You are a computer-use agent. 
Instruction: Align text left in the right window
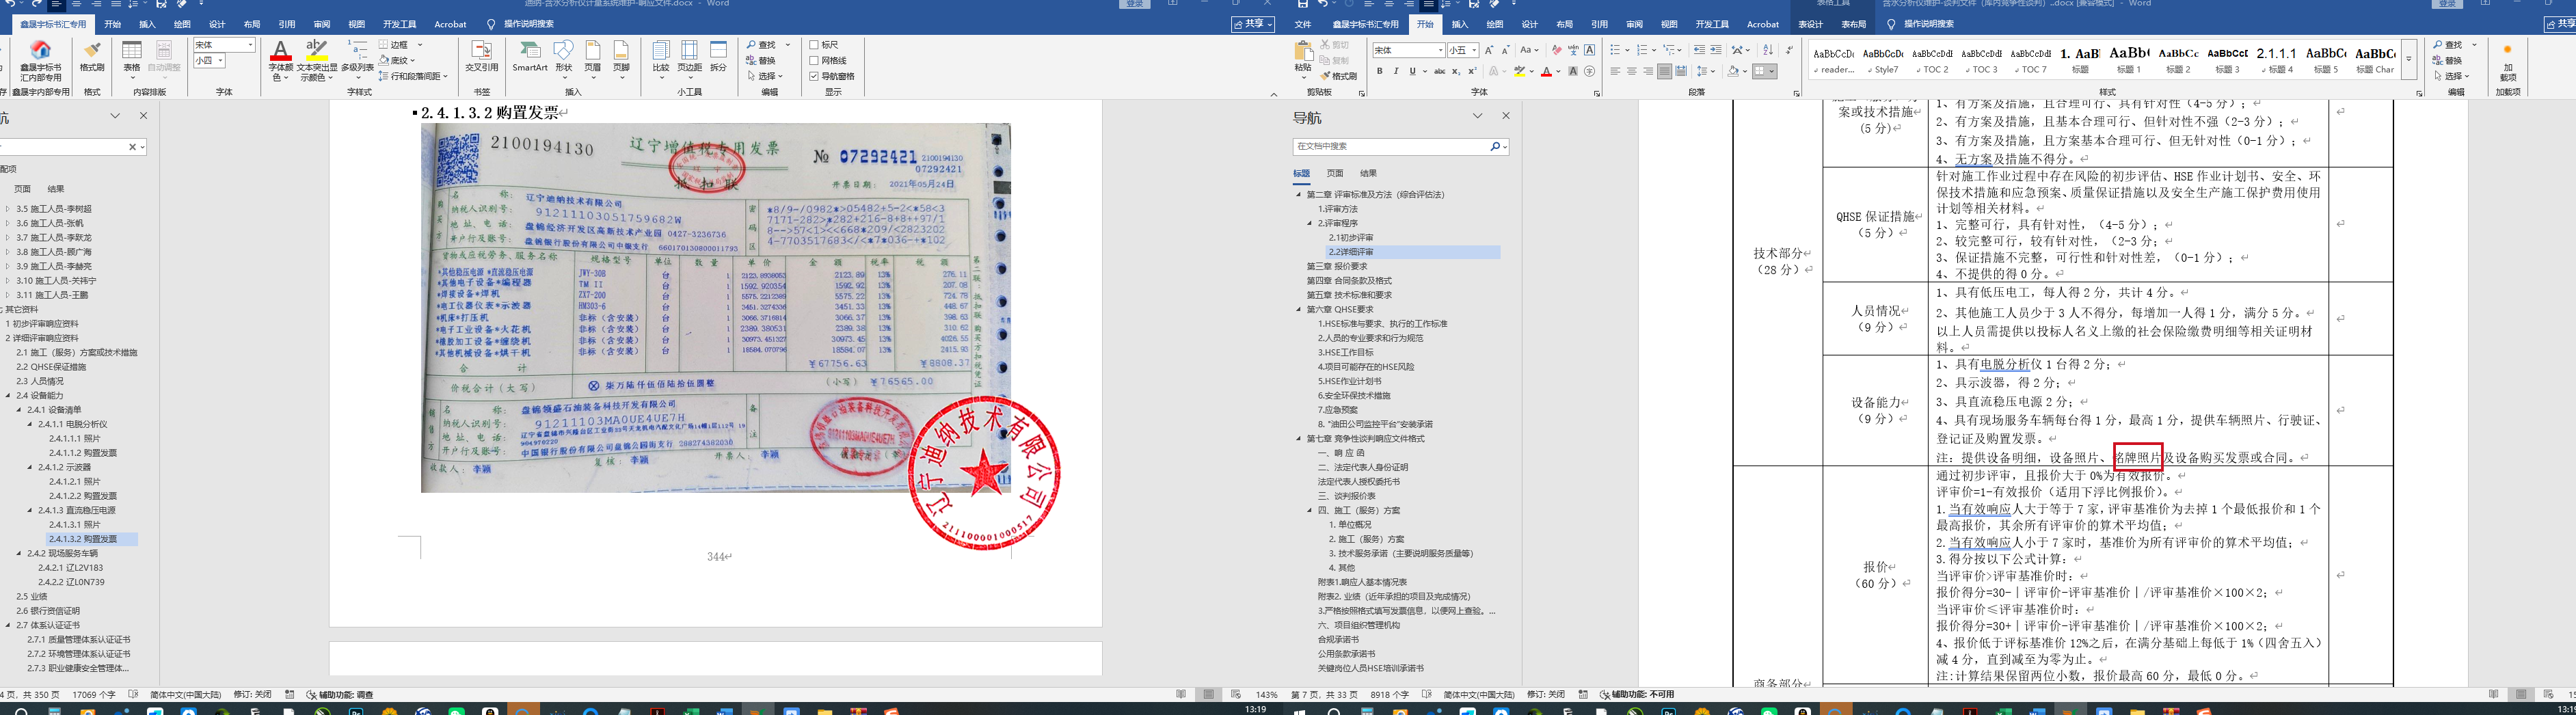(x=1615, y=71)
